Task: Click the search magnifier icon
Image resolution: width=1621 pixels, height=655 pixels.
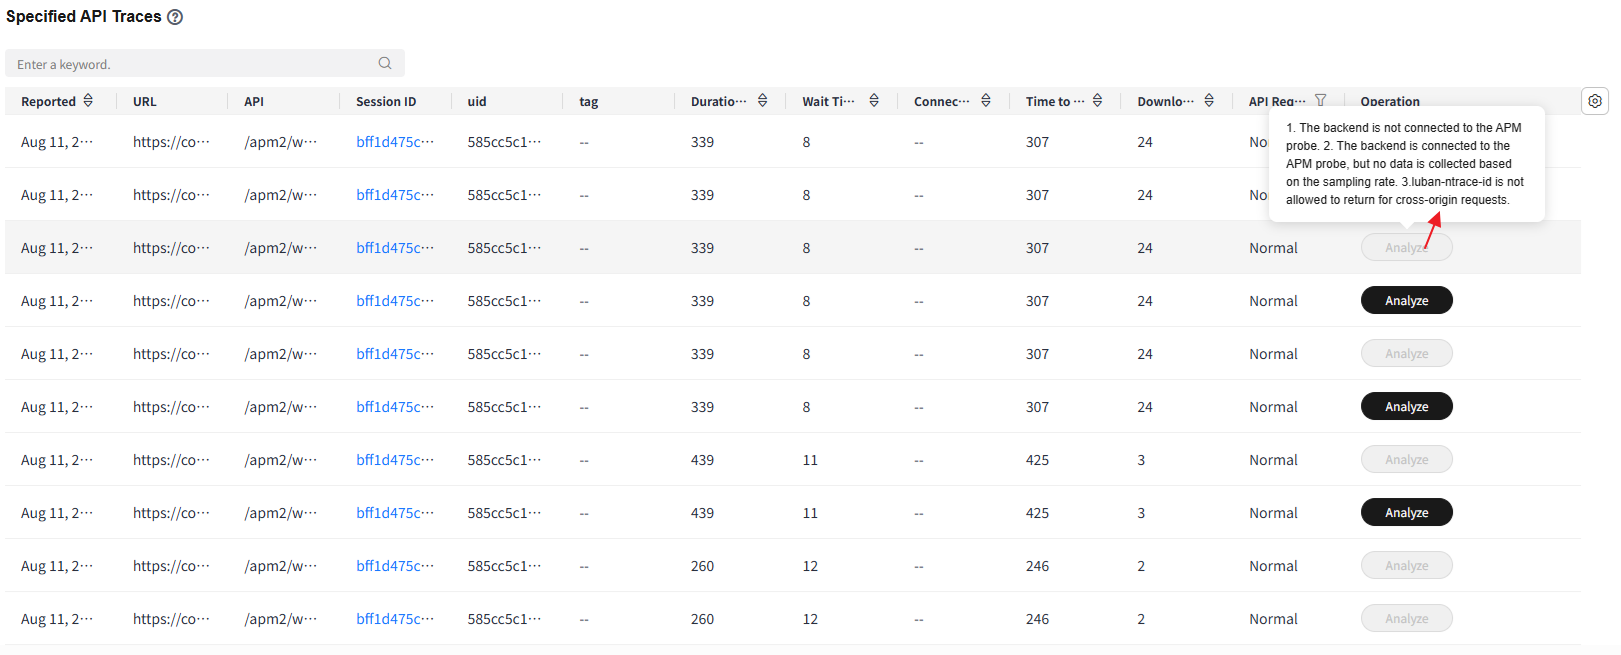Action: pyautogui.click(x=385, y=63)
